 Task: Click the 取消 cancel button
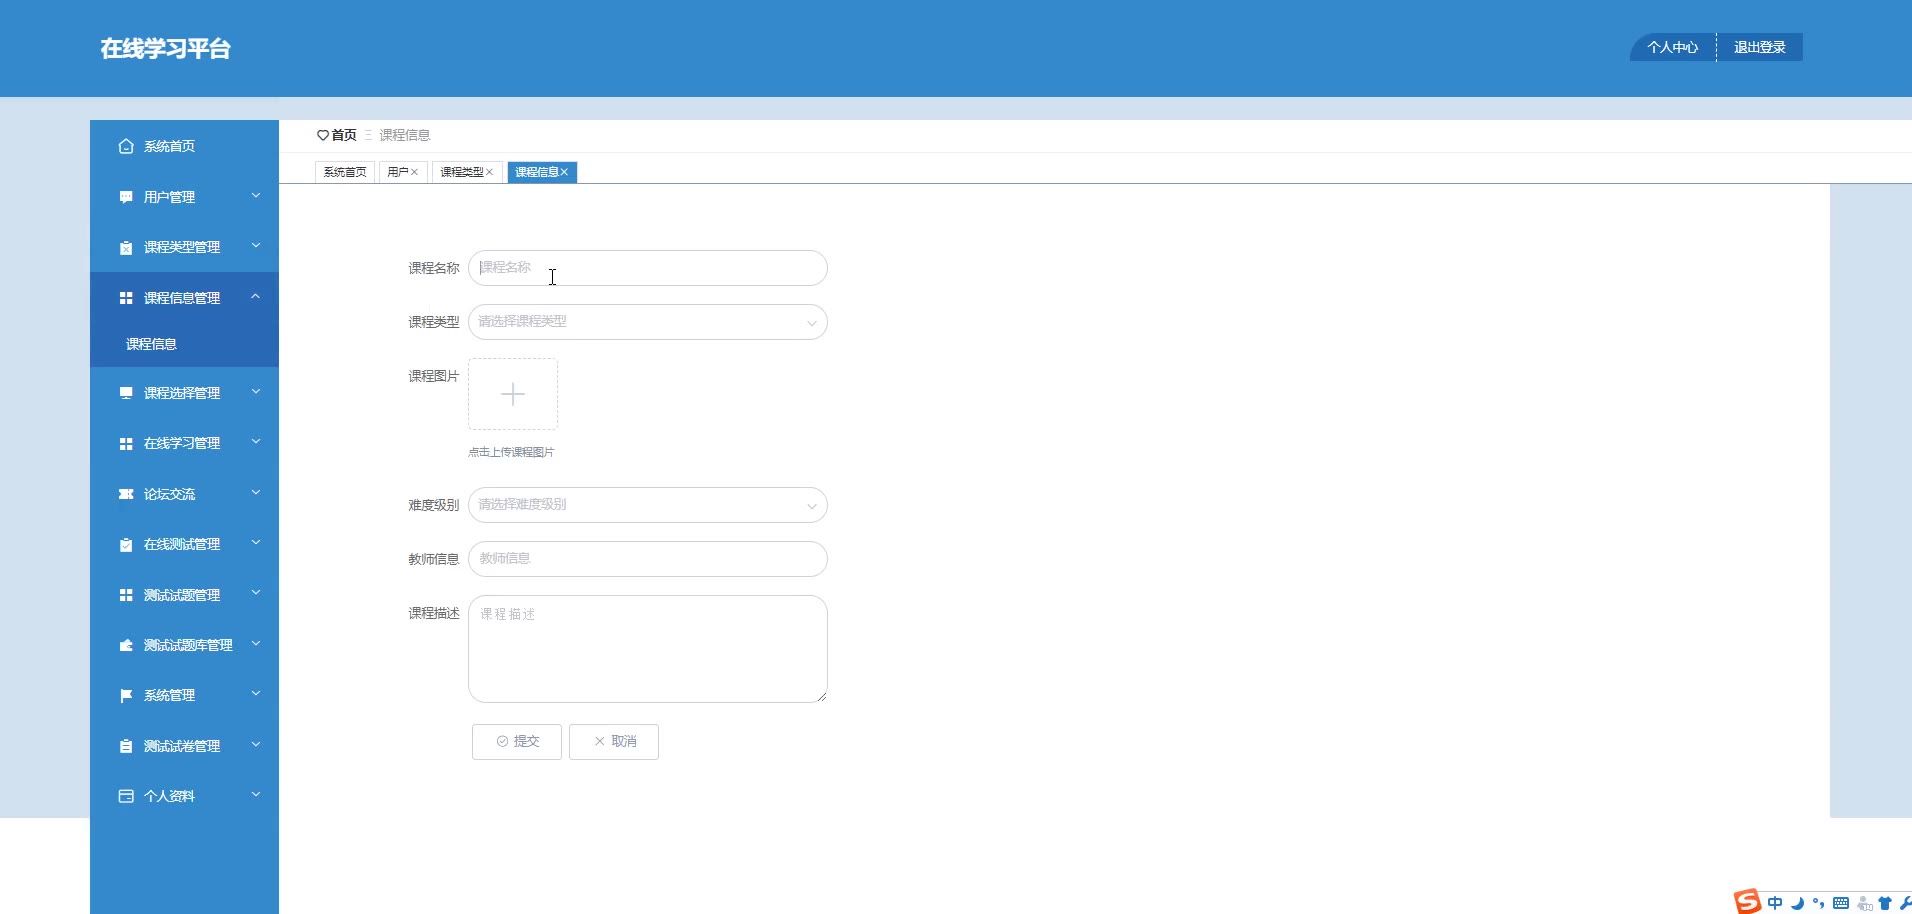pyautogui.click(x=614, y=742)
